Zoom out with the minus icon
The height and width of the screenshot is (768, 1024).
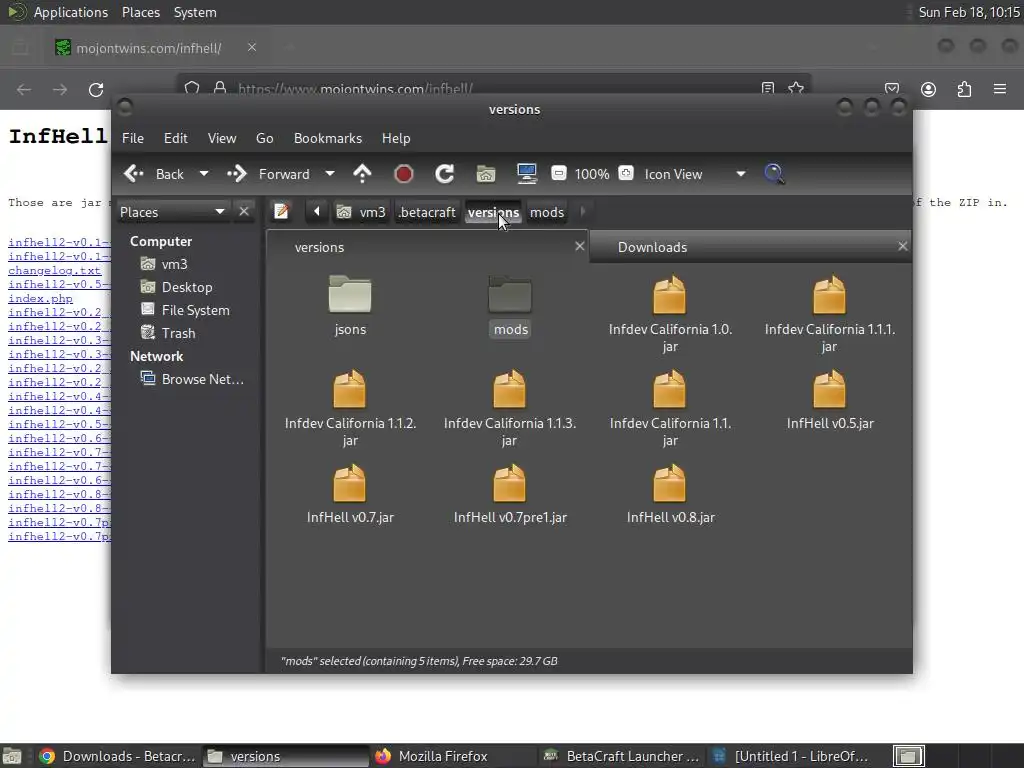(558, 173)
